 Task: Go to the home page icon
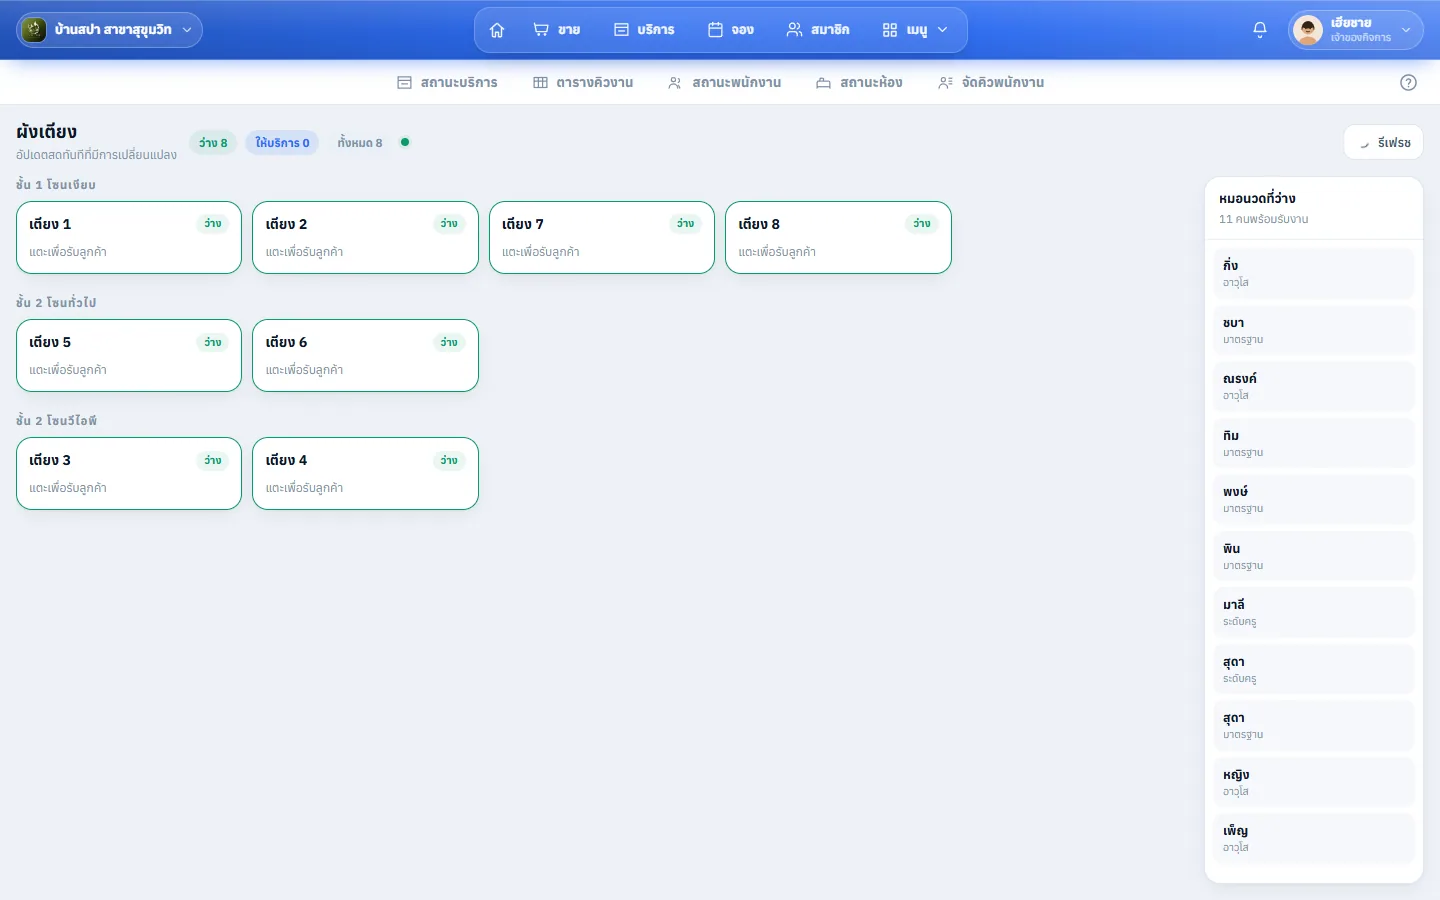[497, 30]
